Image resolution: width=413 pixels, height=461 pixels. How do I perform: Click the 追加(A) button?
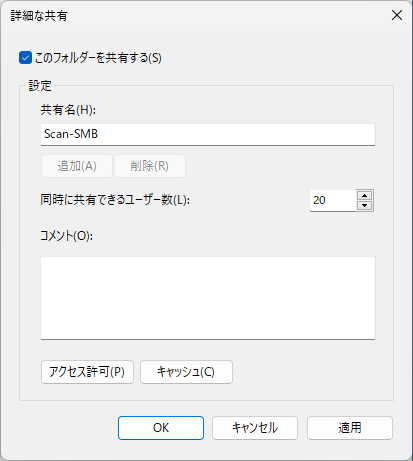77,166
